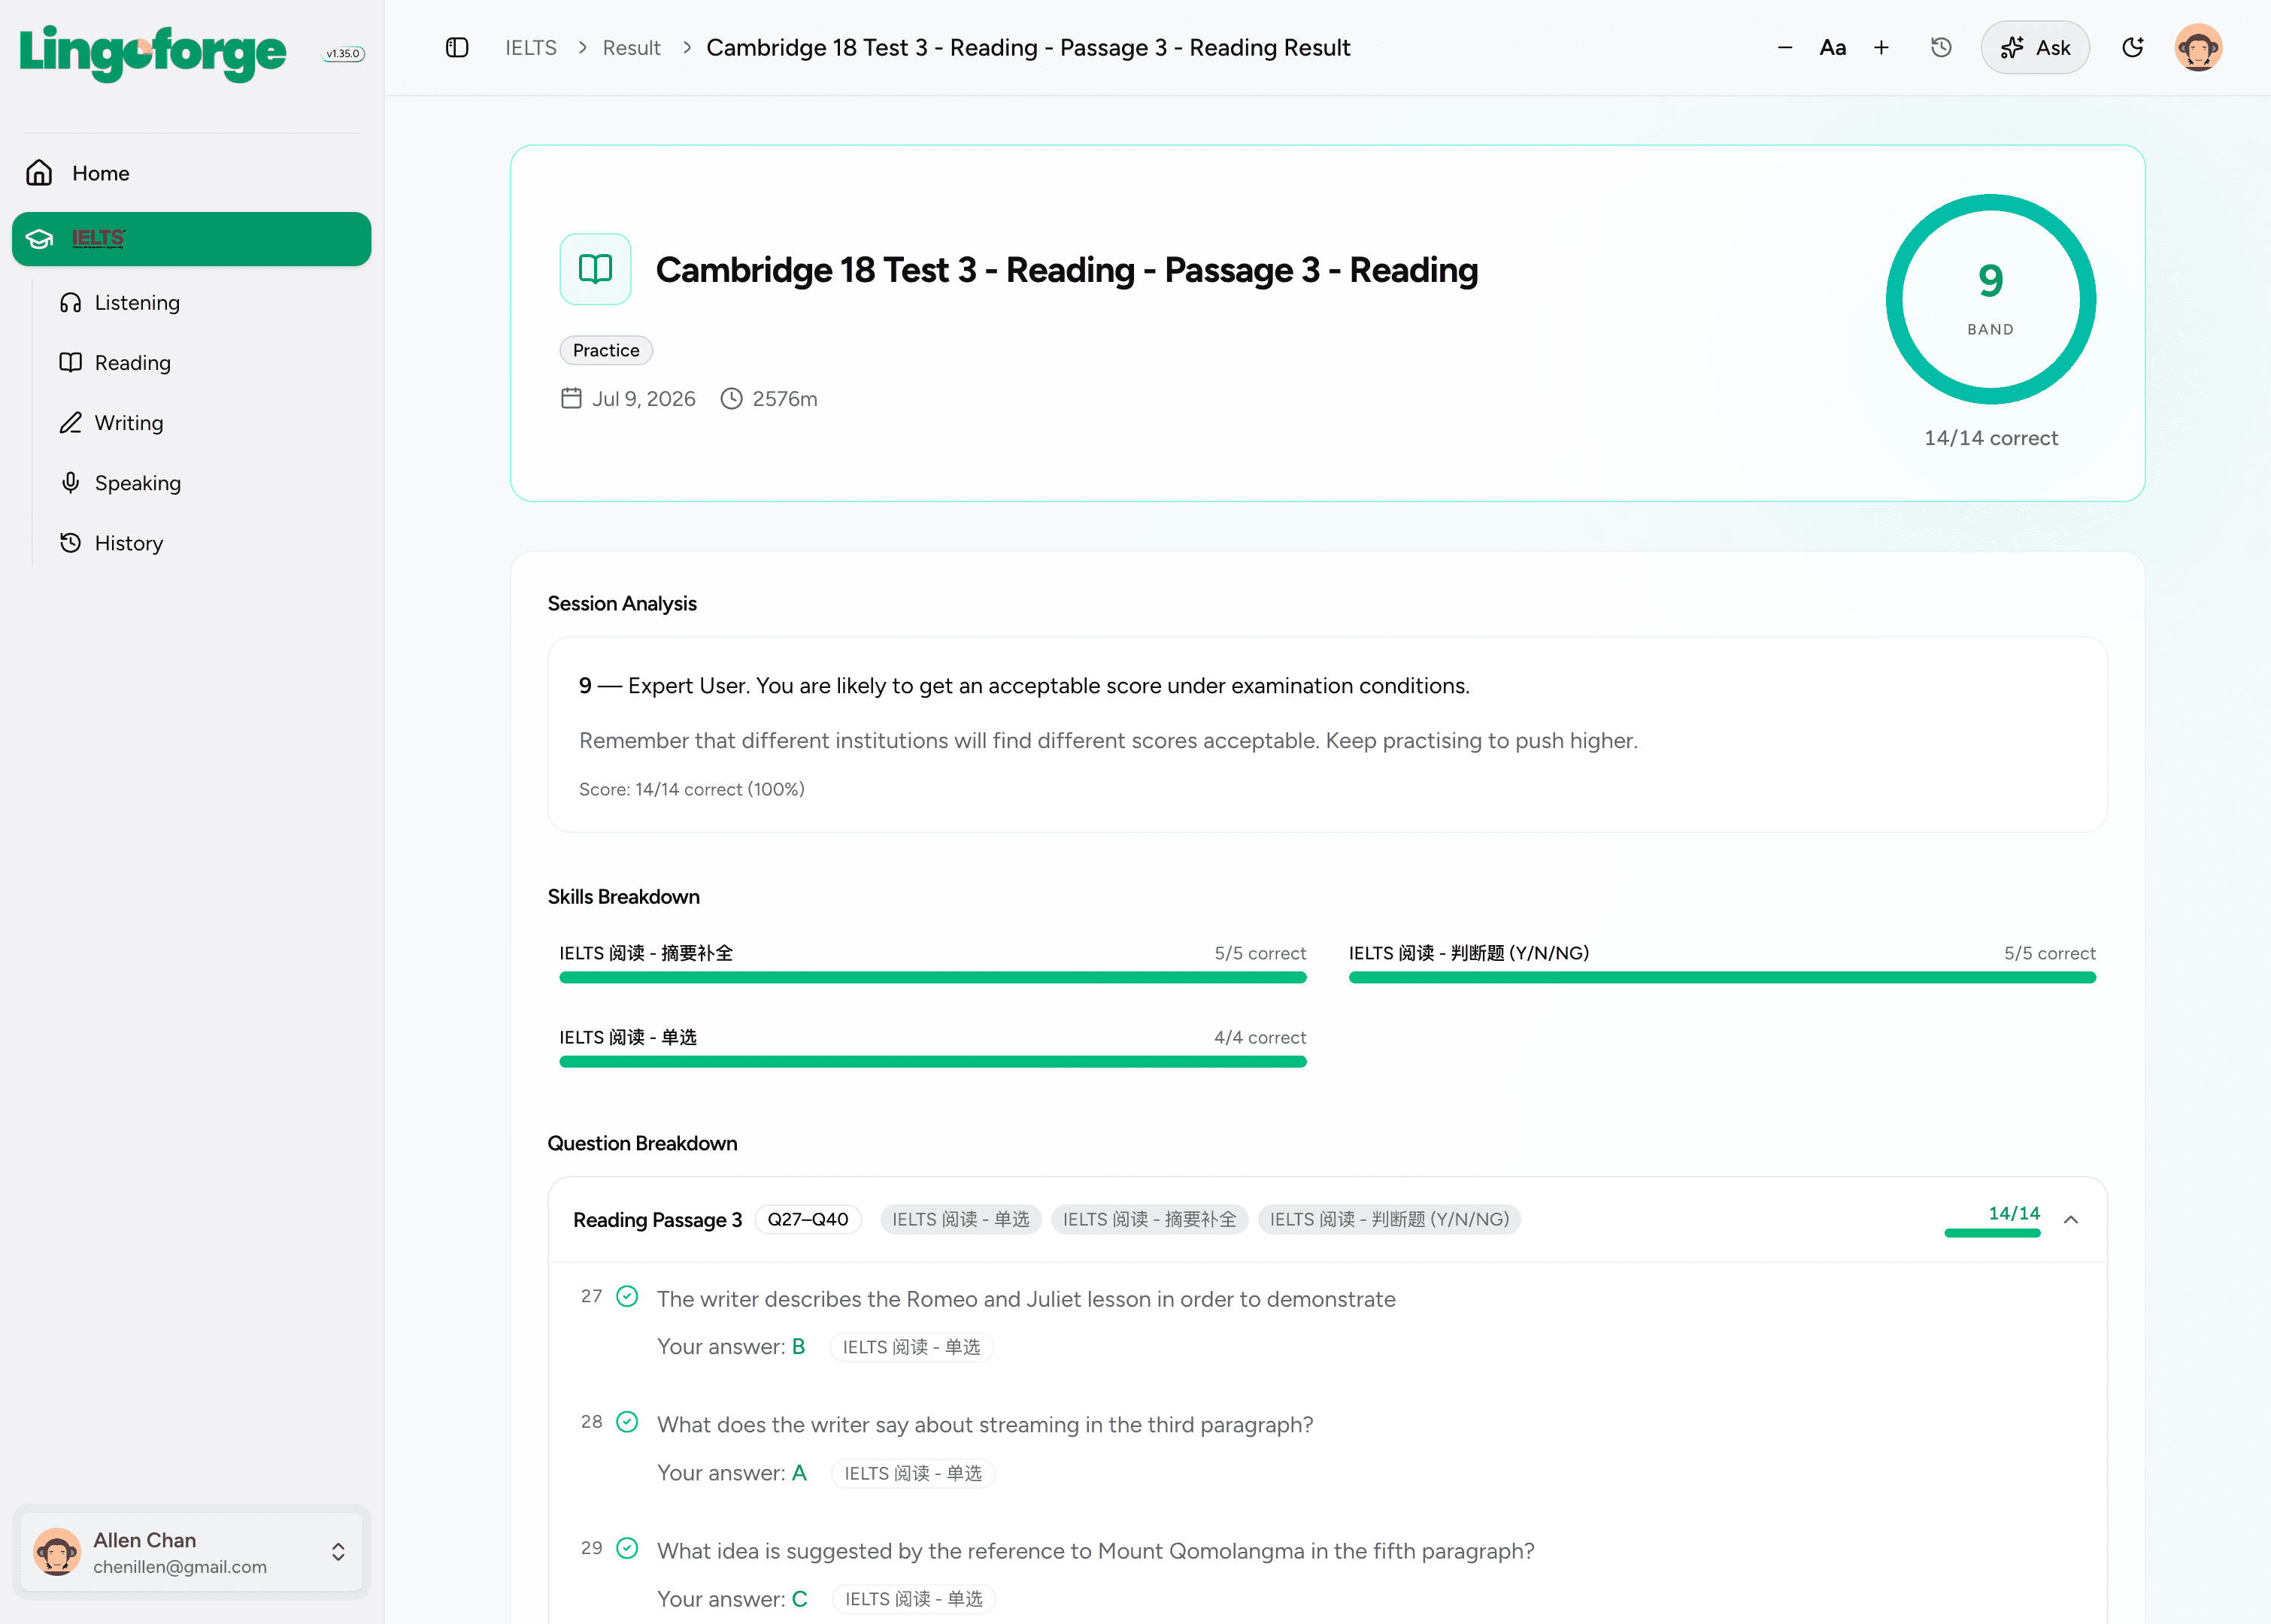Viewport: 2271px width, 1624px height.
Task: Click the headphones Listening icon
Action: point(70,303)
